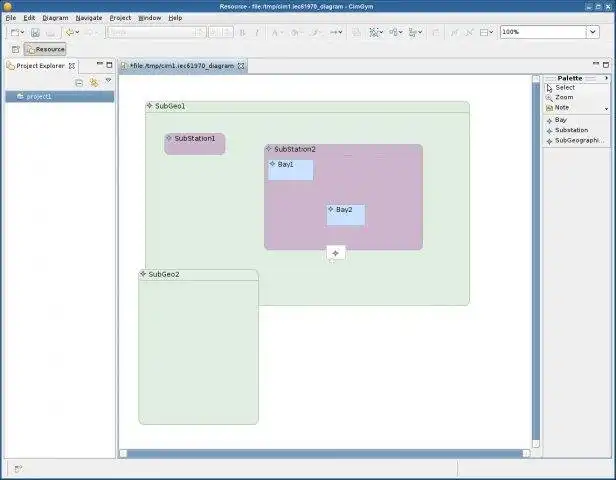Select the Bay2 box

click(346, 215)
